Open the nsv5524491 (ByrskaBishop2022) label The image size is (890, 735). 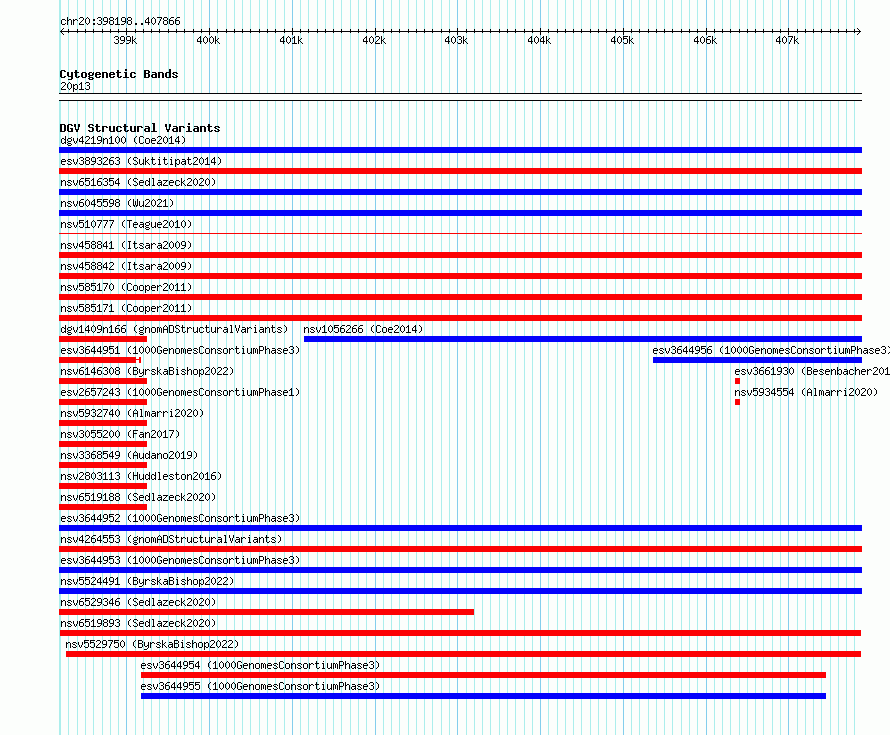(x=147, y=581)
